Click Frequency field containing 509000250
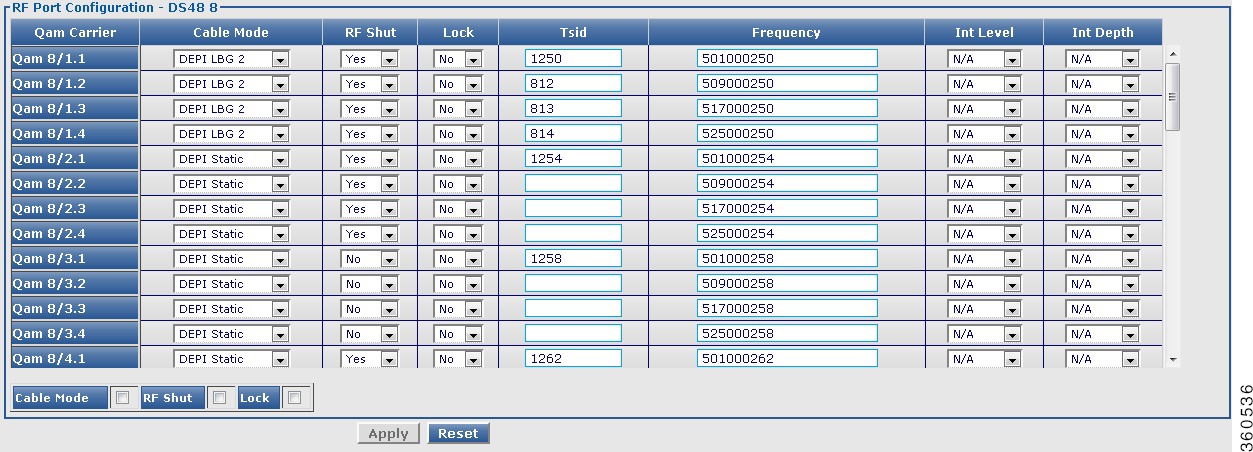Screen dimensions: 1253x452 (x=787, y=84)
